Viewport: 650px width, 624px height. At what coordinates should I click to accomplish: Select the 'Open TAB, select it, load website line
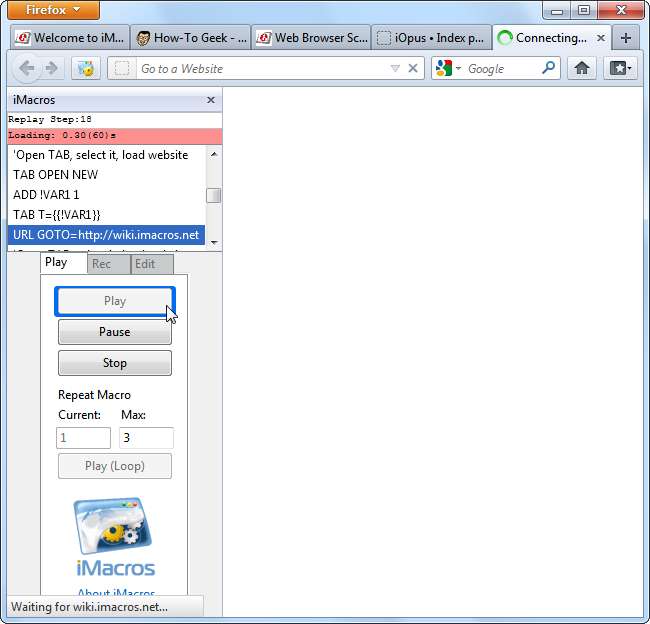click(106, 155)
